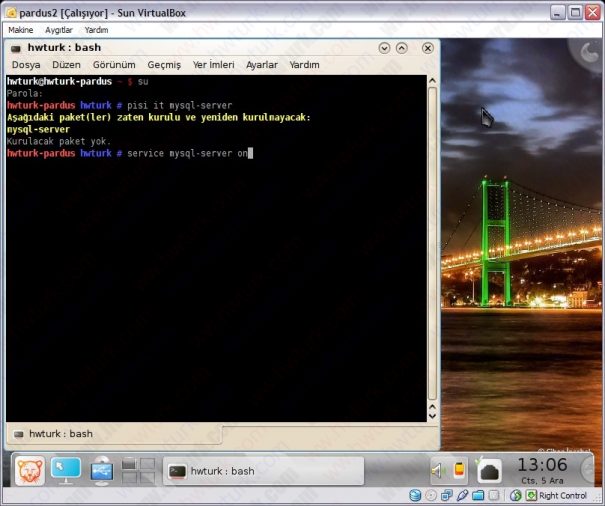Open the Pardus application launcher menu

pos(28,470)
